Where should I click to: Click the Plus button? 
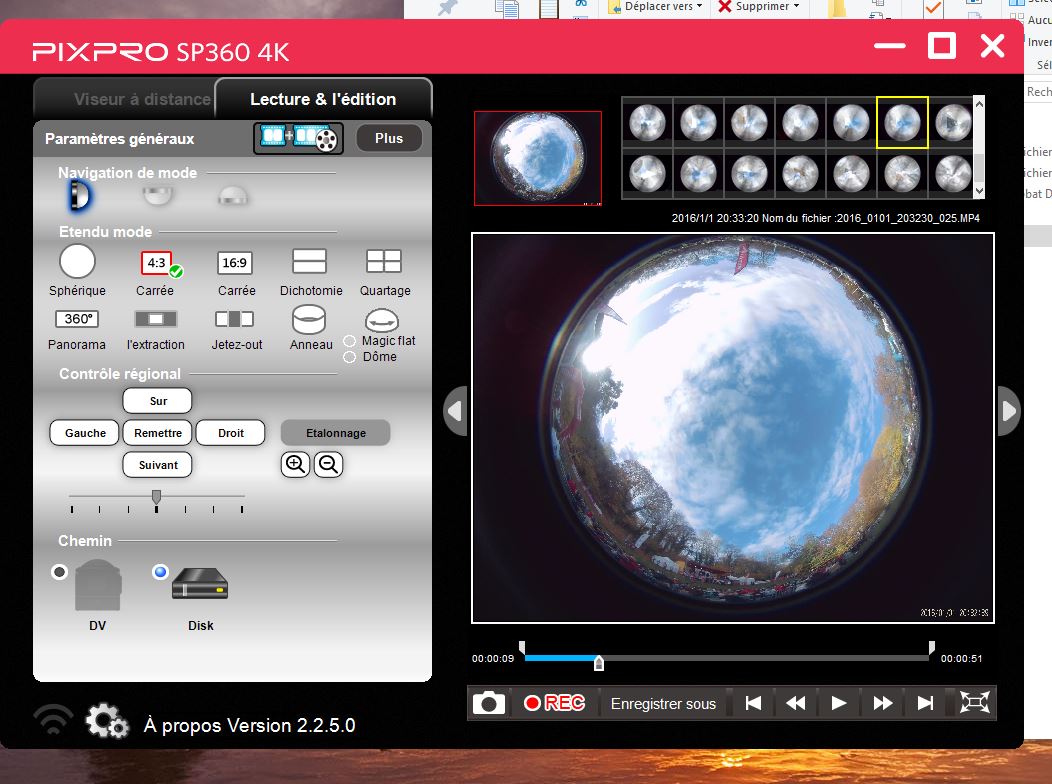pyautogui.click(x=389, y=138)
